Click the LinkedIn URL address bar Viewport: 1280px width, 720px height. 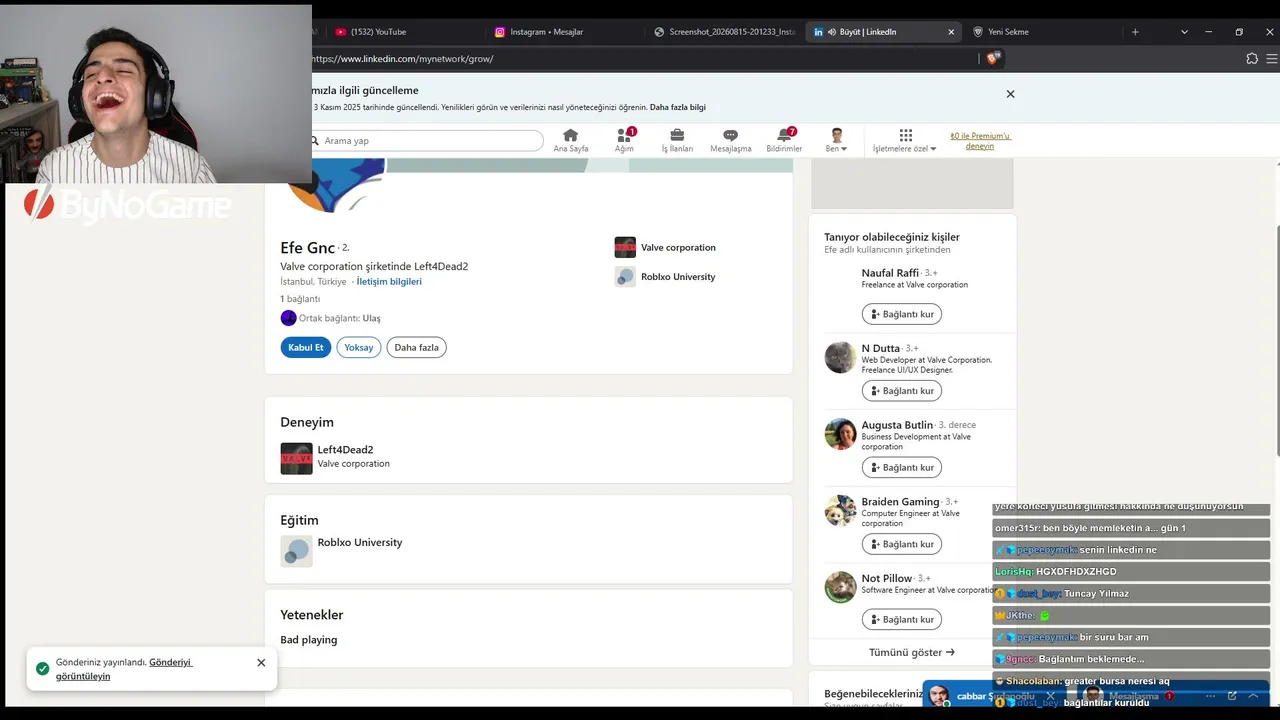(640, 59)
